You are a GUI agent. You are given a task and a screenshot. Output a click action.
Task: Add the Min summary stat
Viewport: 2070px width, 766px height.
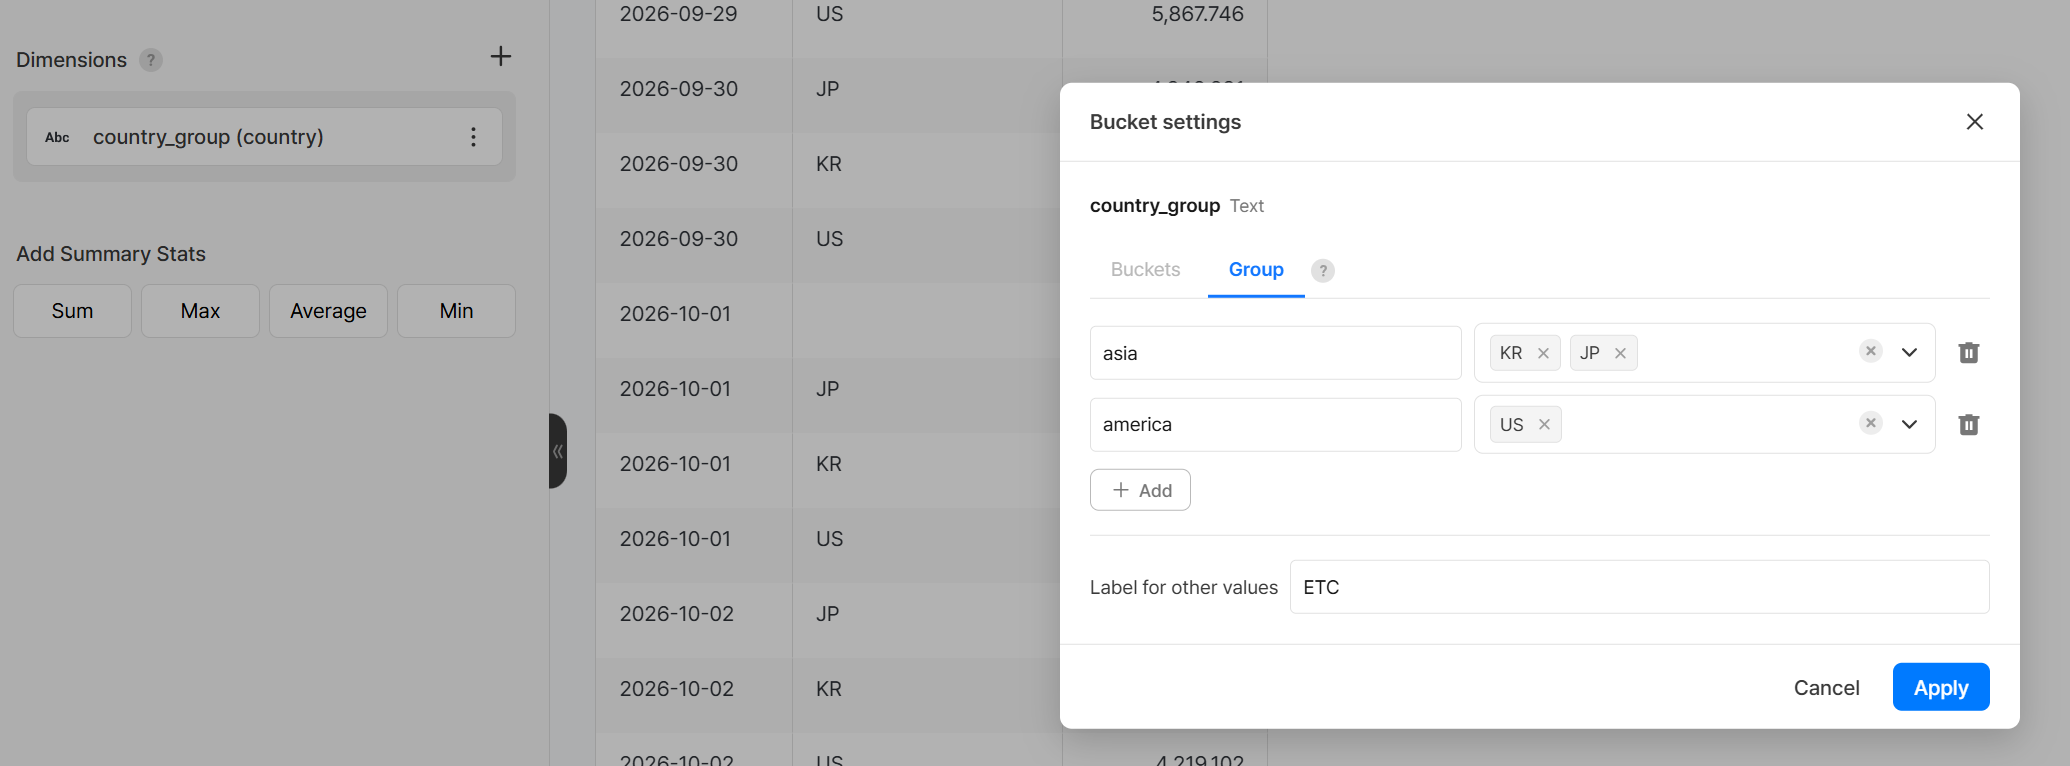[x=456, y=311]
